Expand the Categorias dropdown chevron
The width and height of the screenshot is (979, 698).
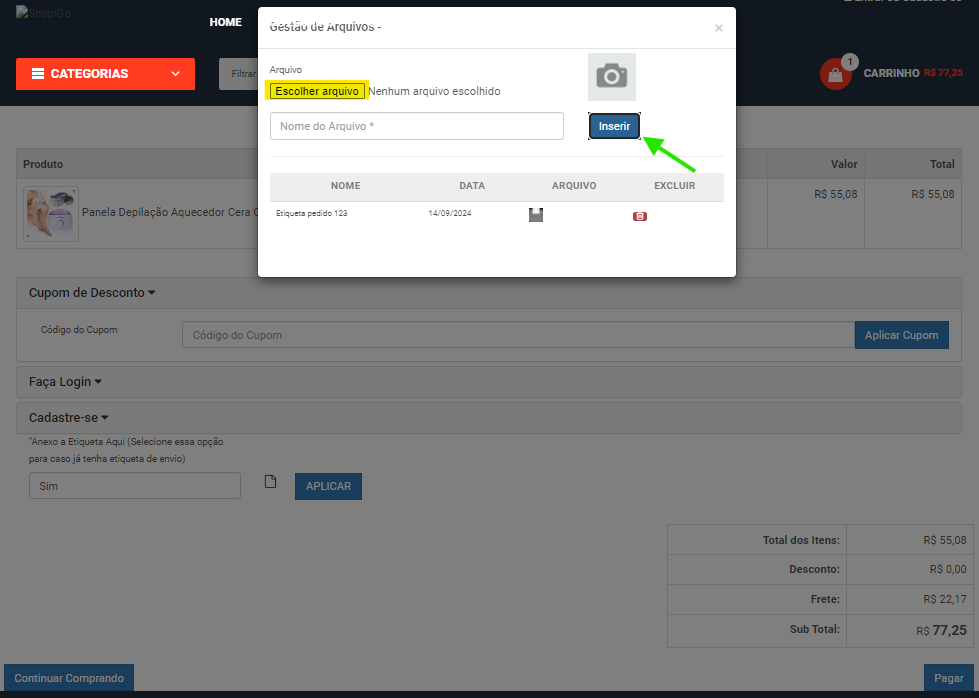tap(176, 74)
